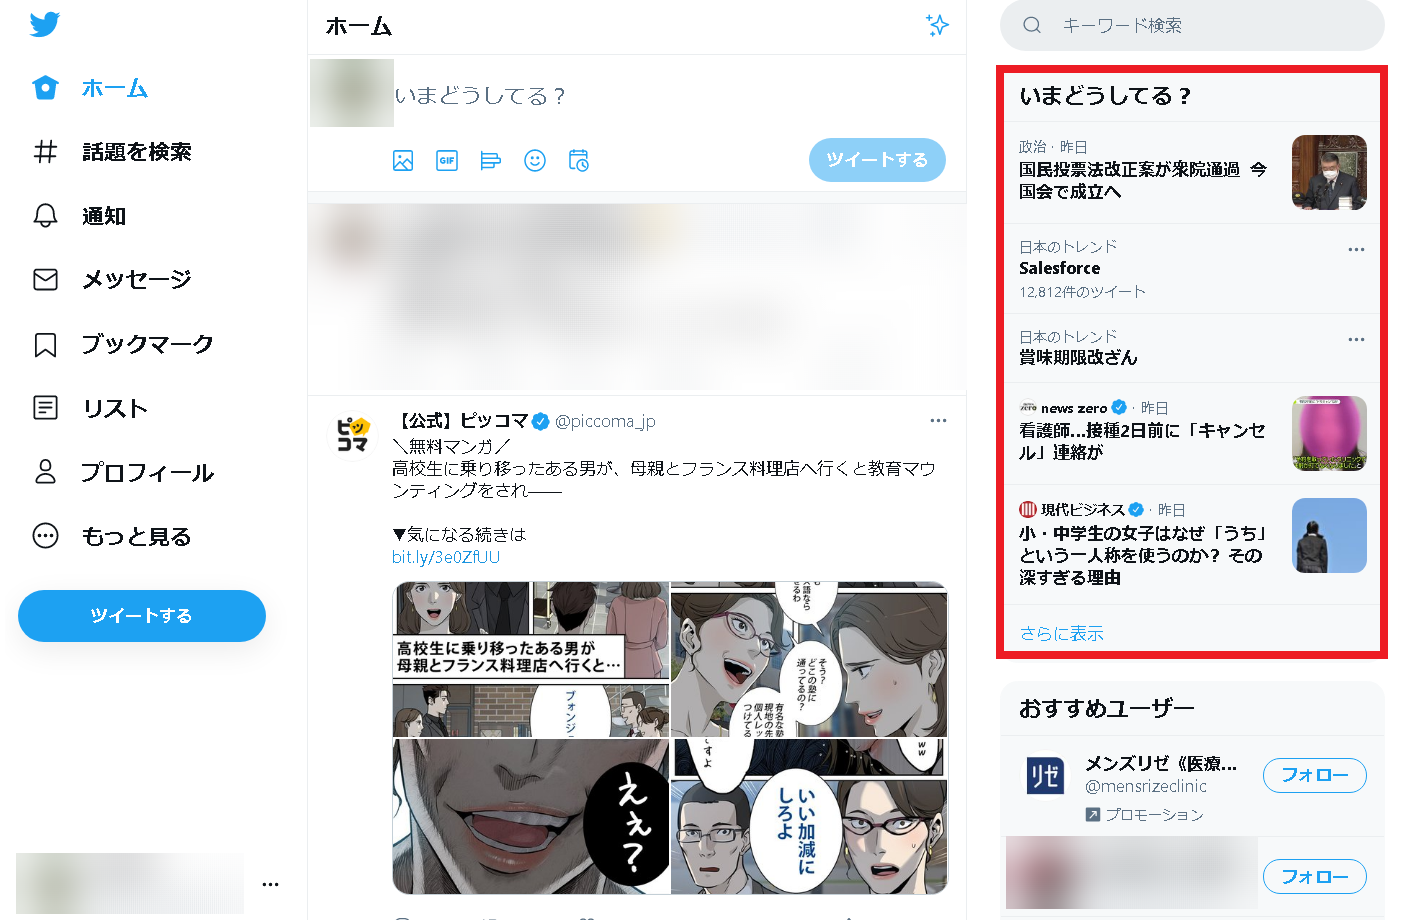Open the emoji picker icon
Viewport: 1427px width, 920px height.
[535, 160]
